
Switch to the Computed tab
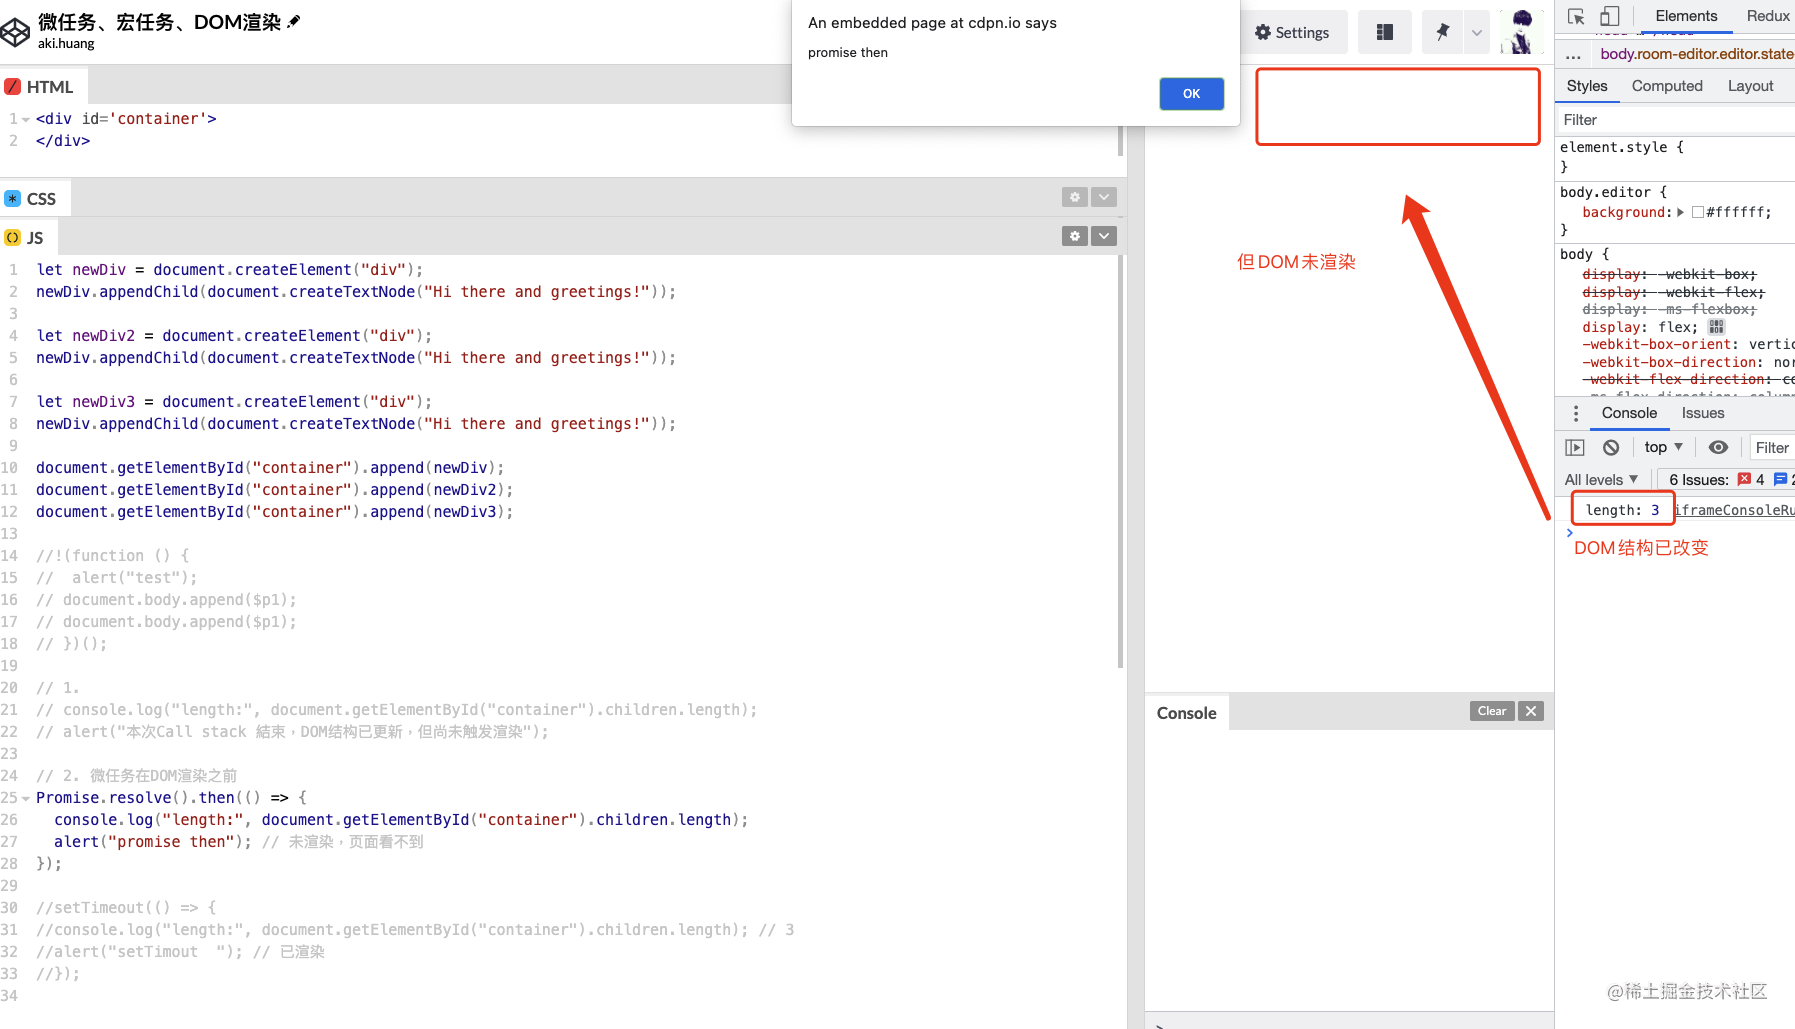pos(1666,86)
